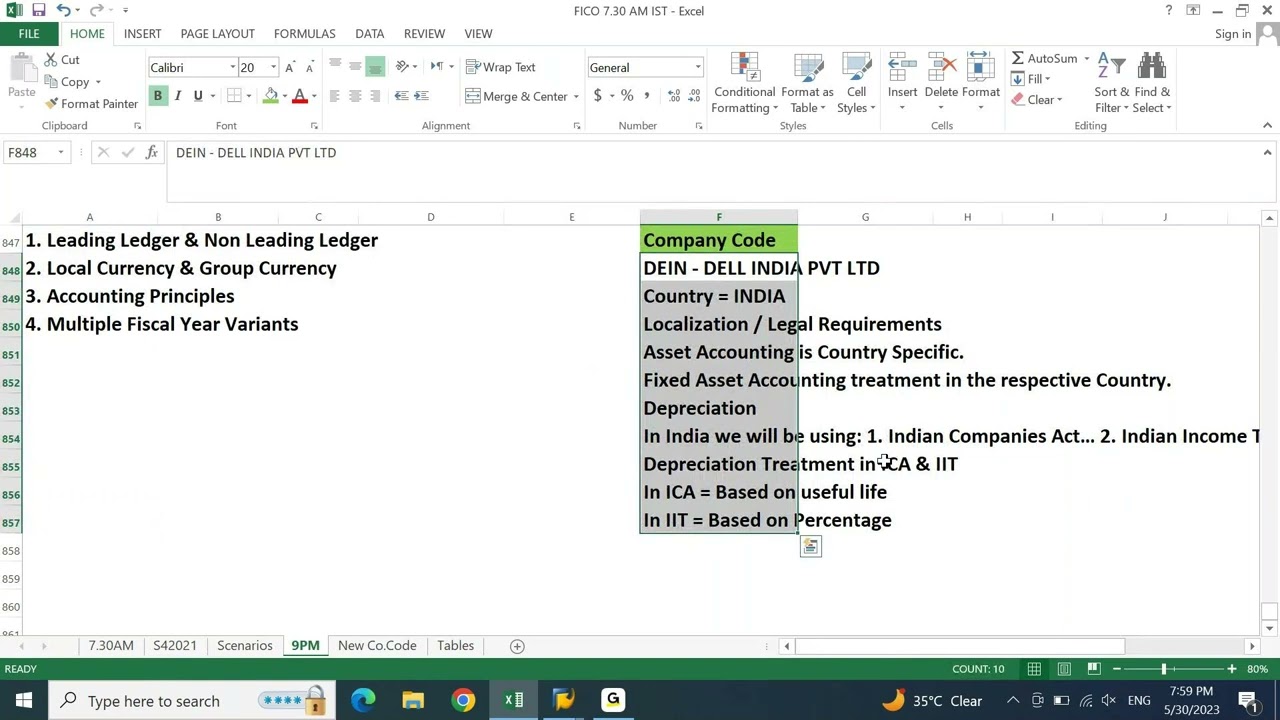Increase font size with large A
1280x720 pixels.
[x=290, y=67]
